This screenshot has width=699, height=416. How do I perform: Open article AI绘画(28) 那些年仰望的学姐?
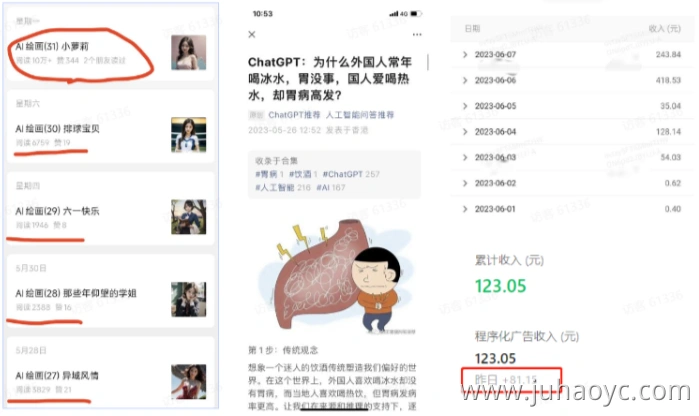tap(76, 293)
